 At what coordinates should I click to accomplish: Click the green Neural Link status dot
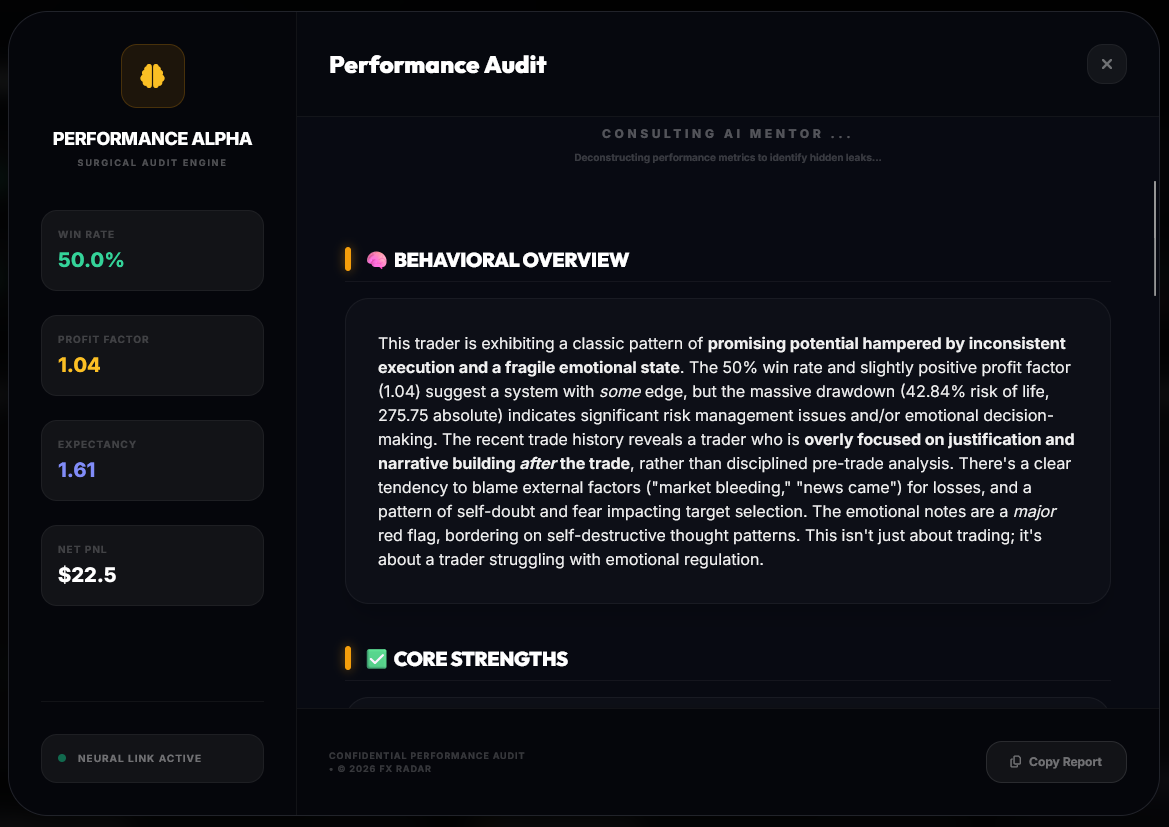(x=62, y=758)
